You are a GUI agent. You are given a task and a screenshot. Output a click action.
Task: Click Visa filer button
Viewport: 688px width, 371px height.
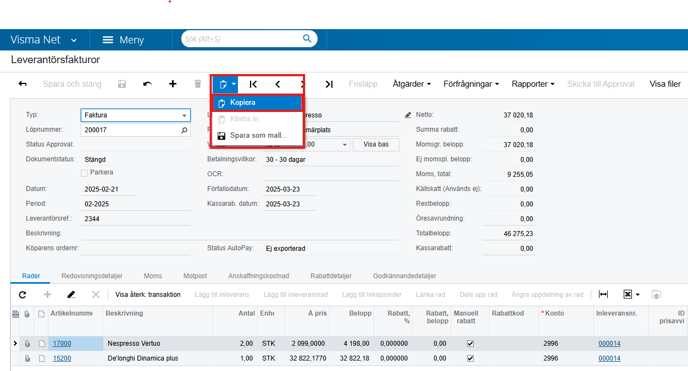(665, 84)
